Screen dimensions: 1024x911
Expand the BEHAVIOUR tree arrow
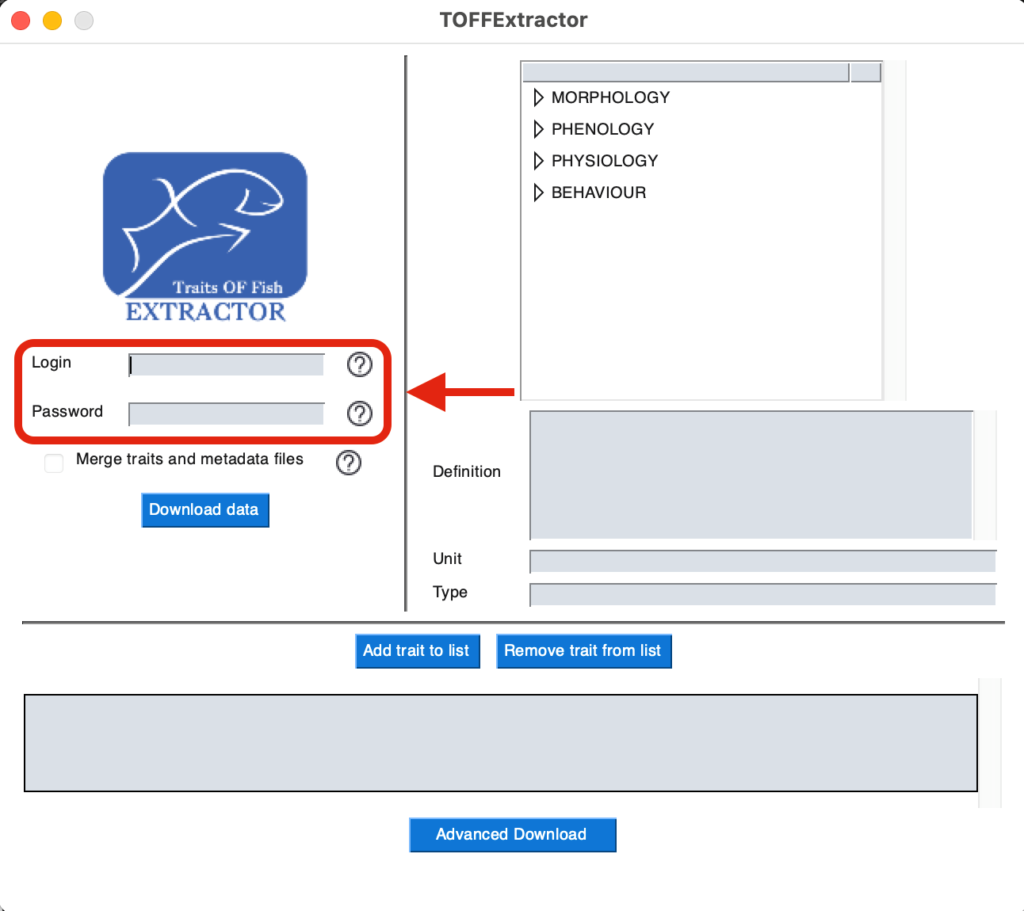[x=538, y=193]
